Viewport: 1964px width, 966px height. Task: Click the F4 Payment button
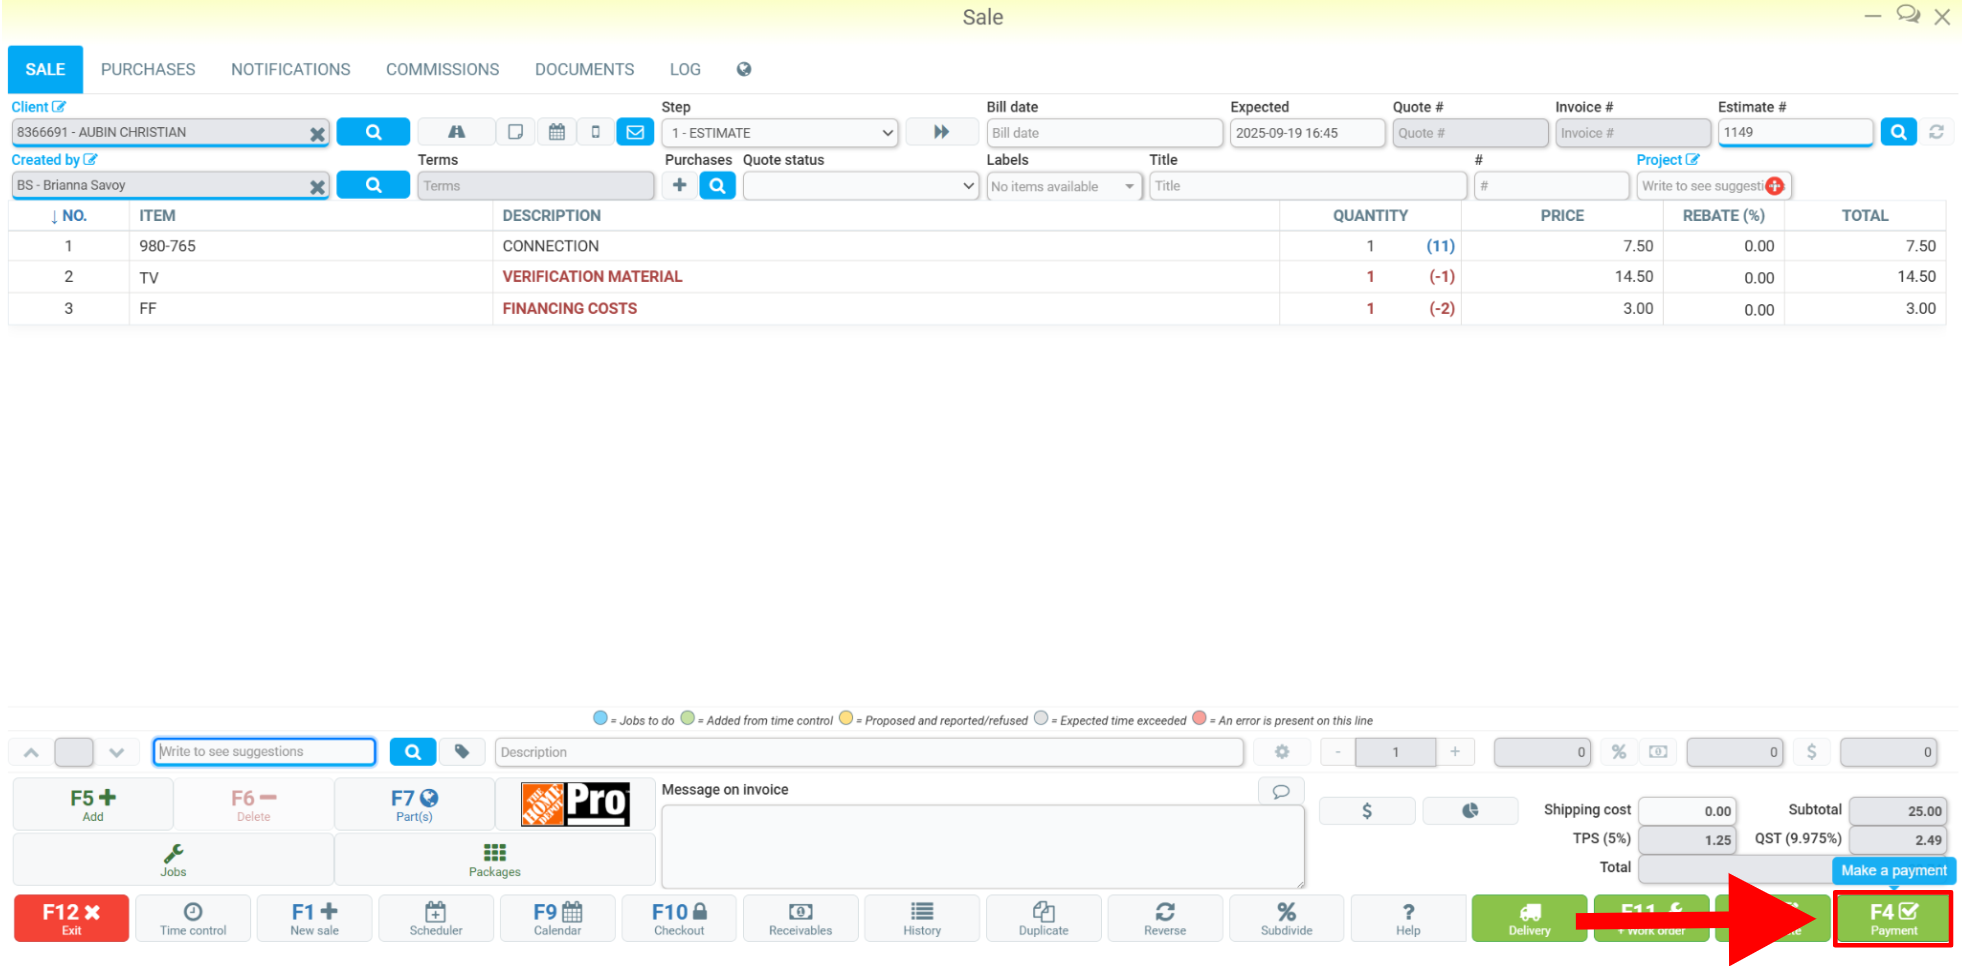(1893, 918)
